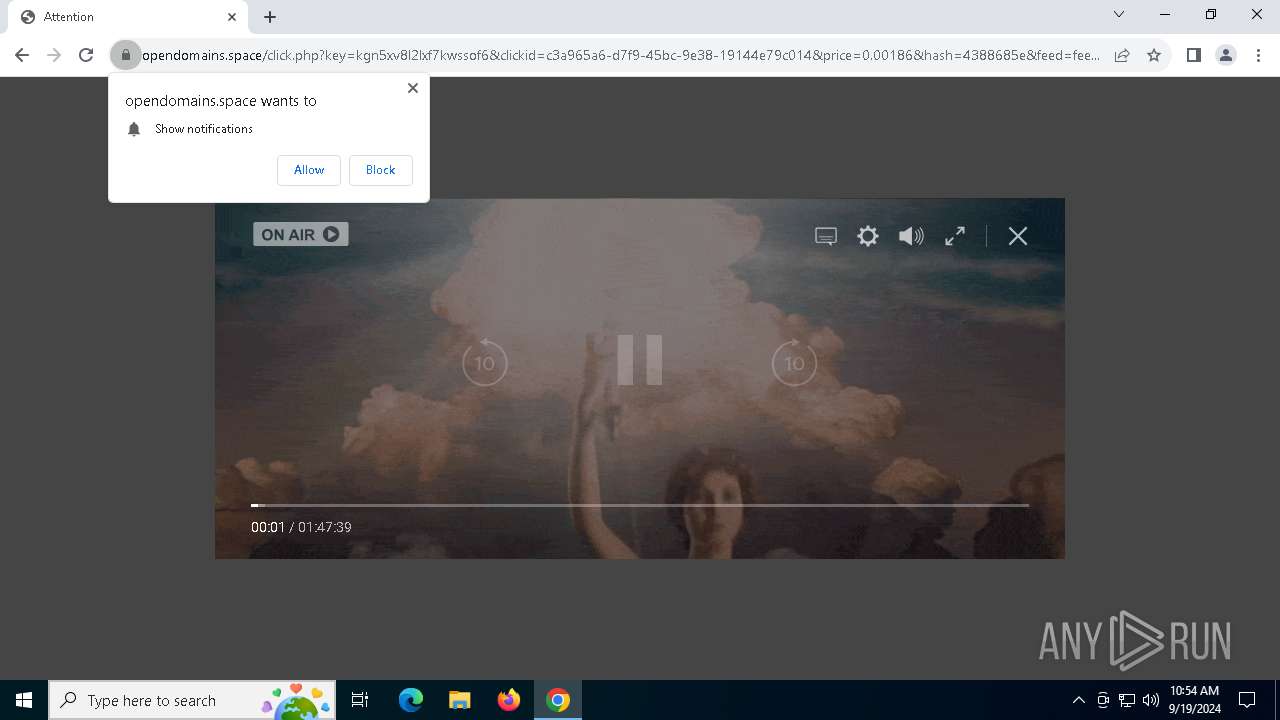Go back to previous page
This screenshot has width=1280, height=720.
coord(22,55)
